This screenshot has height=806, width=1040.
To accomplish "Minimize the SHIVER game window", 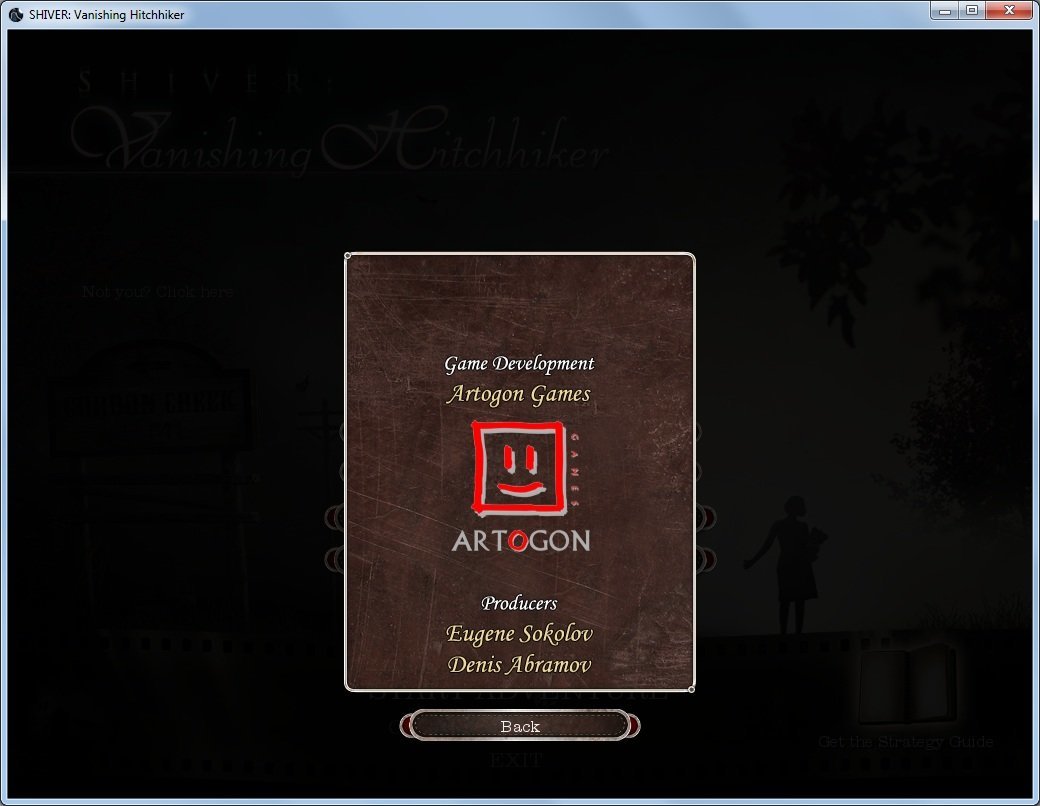I will (x=945, y=10).
